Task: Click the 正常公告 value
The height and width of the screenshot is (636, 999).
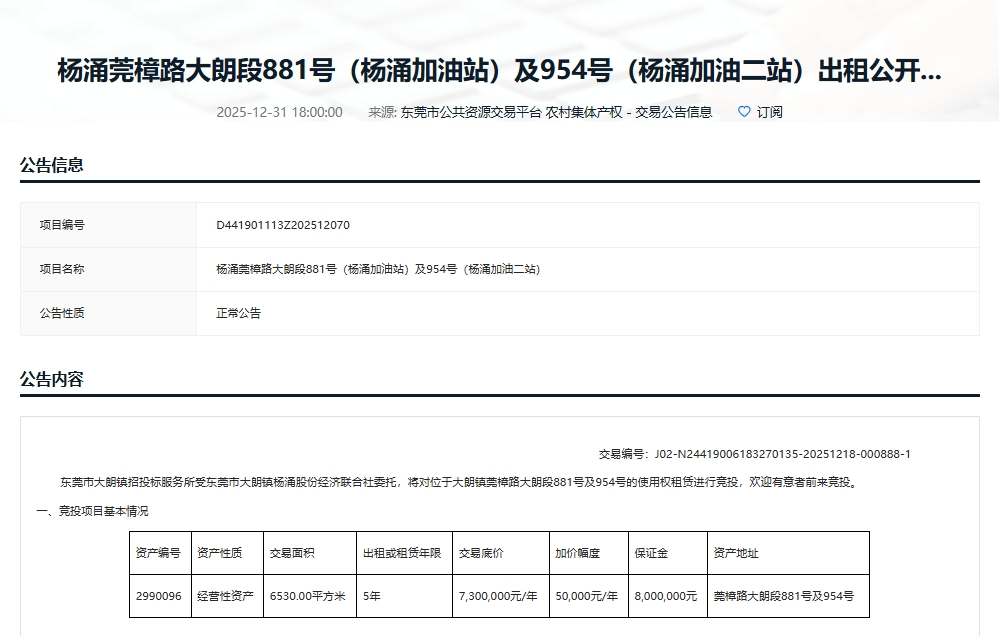Action: tap(238, 313)
